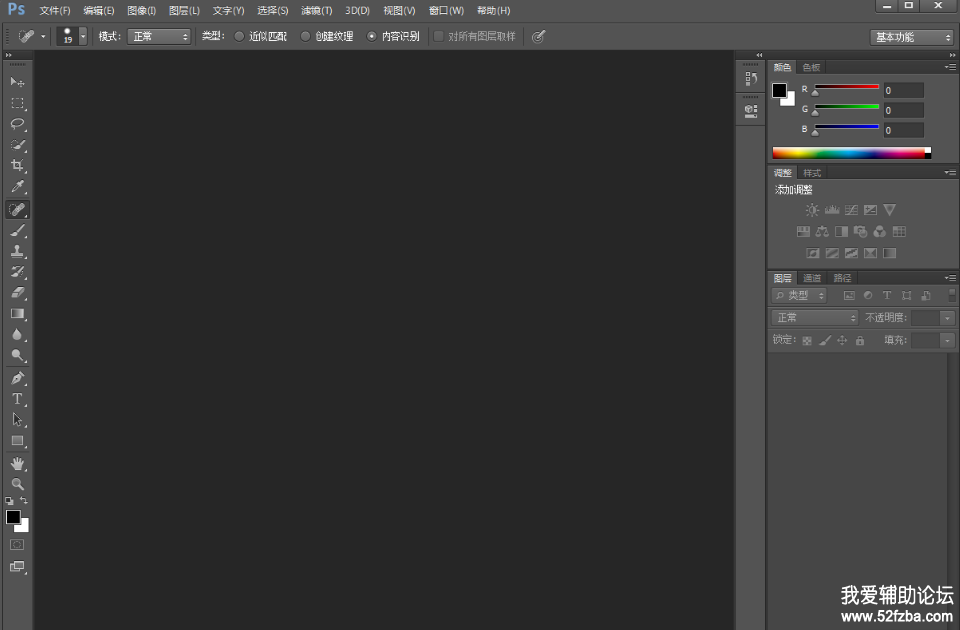Open the History panel icon
Screen dimensions: 960x630
tap(751, 78)
